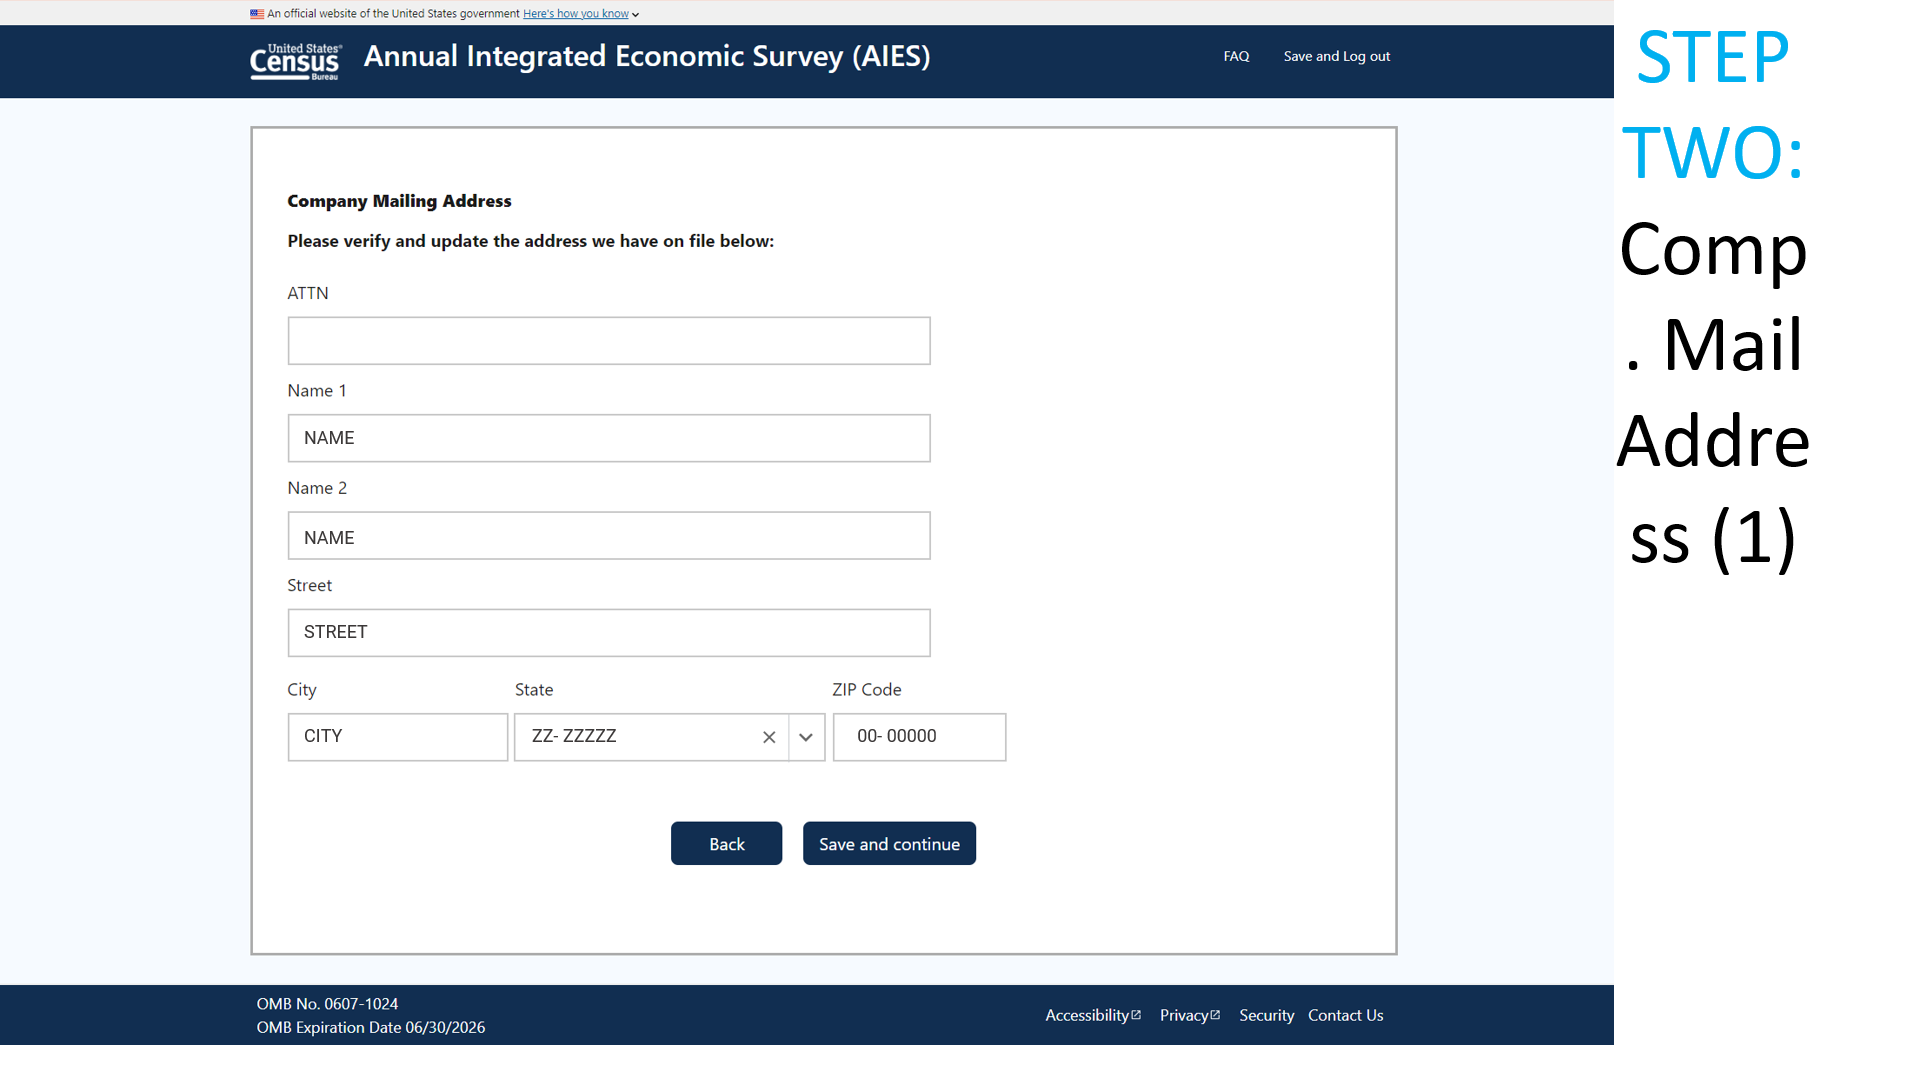Click the ZIP Code field
The height and width of the screenshot is (1080, 1920).
[x=918, y=737]
